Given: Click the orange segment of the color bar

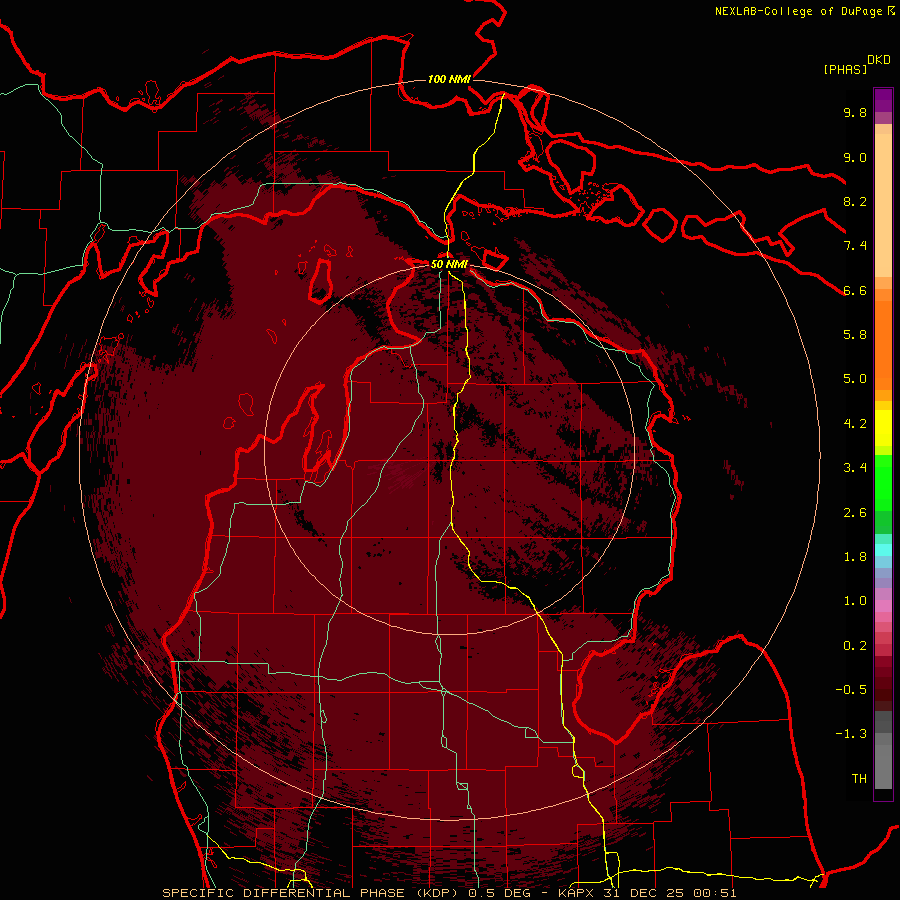Looking at the screenshot, I should click(x=883, y=344).
